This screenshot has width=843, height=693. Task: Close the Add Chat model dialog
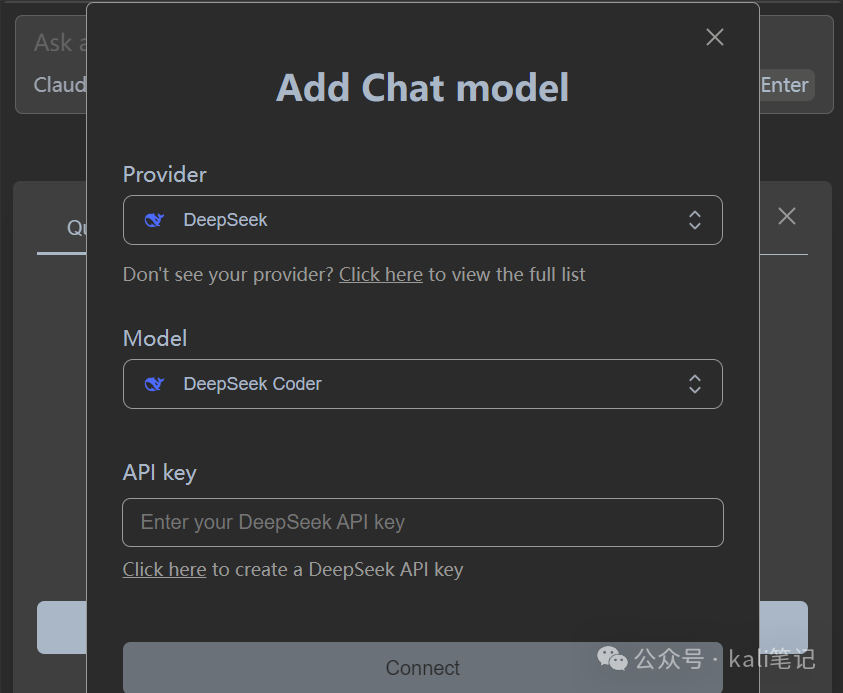coord(715,37)
